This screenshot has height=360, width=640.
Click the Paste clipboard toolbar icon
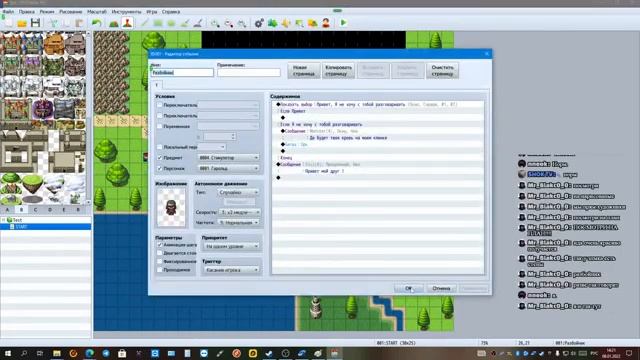click(x=79, y=23)
